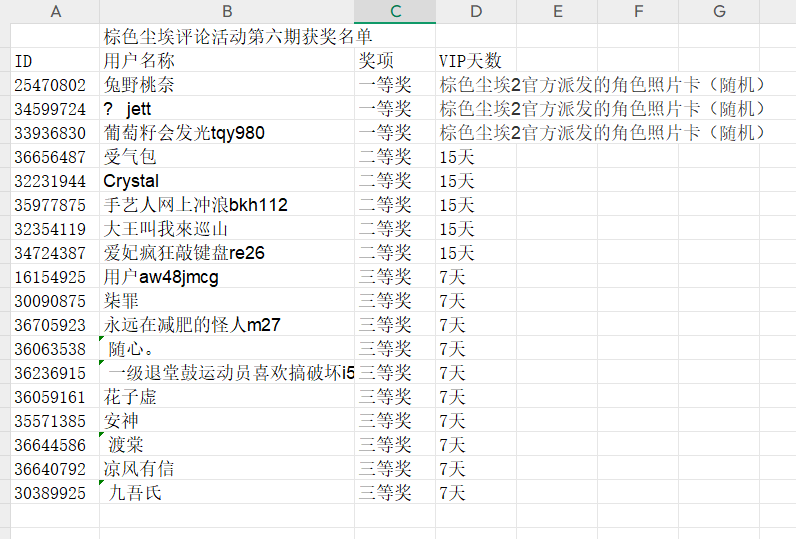Viewport: 796px width, 539px height.
Task: Select column B header
Action: point(227,11)
